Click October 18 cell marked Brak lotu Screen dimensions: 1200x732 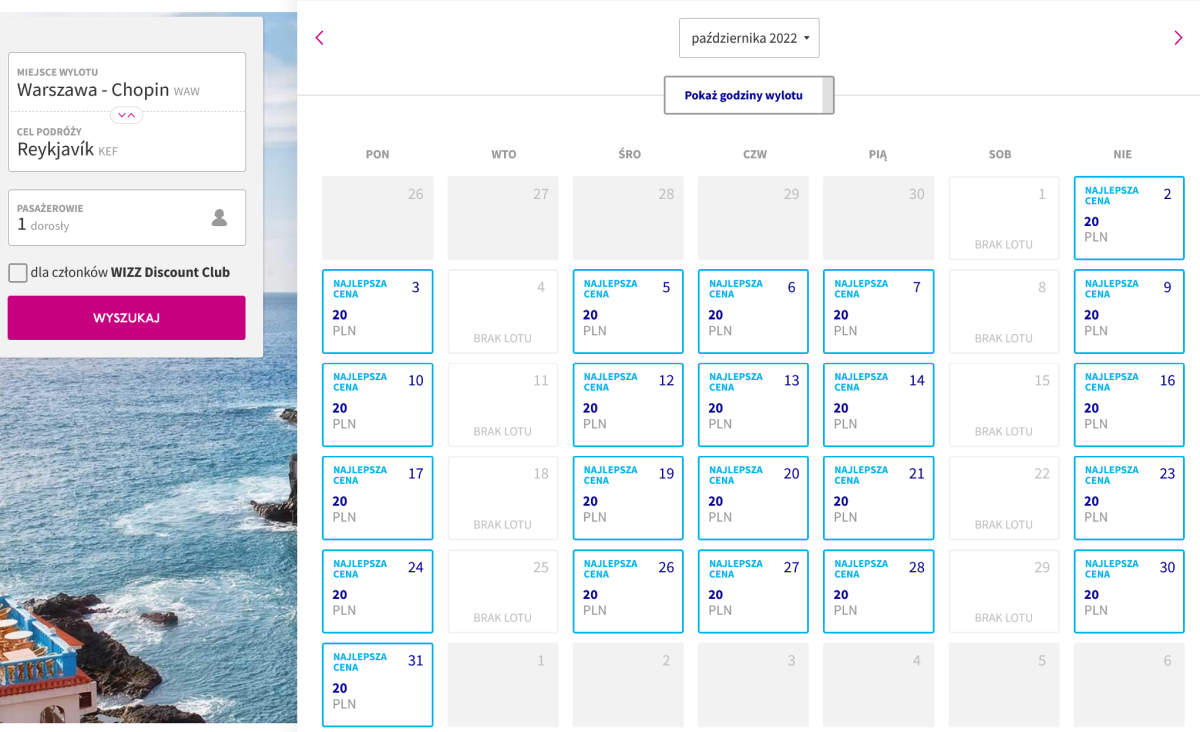503,498
